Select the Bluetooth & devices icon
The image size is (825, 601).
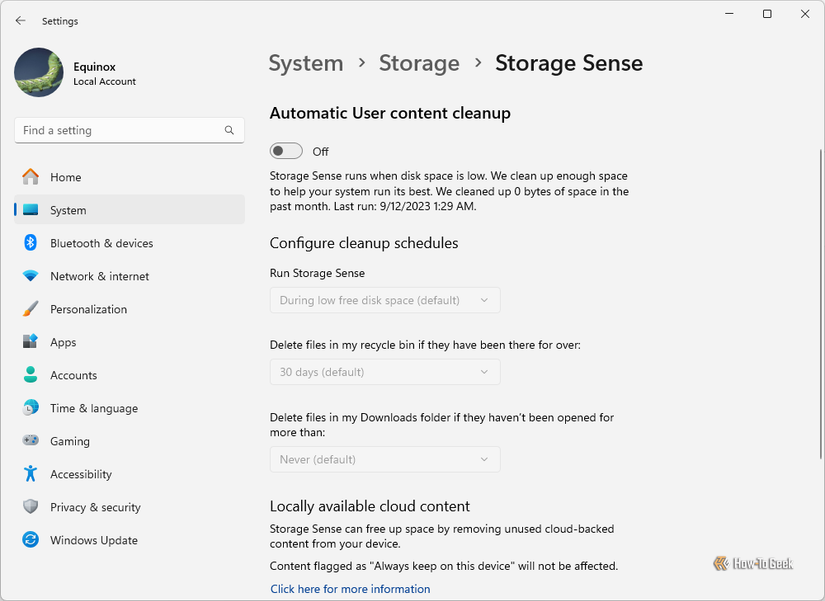(31, 243)
